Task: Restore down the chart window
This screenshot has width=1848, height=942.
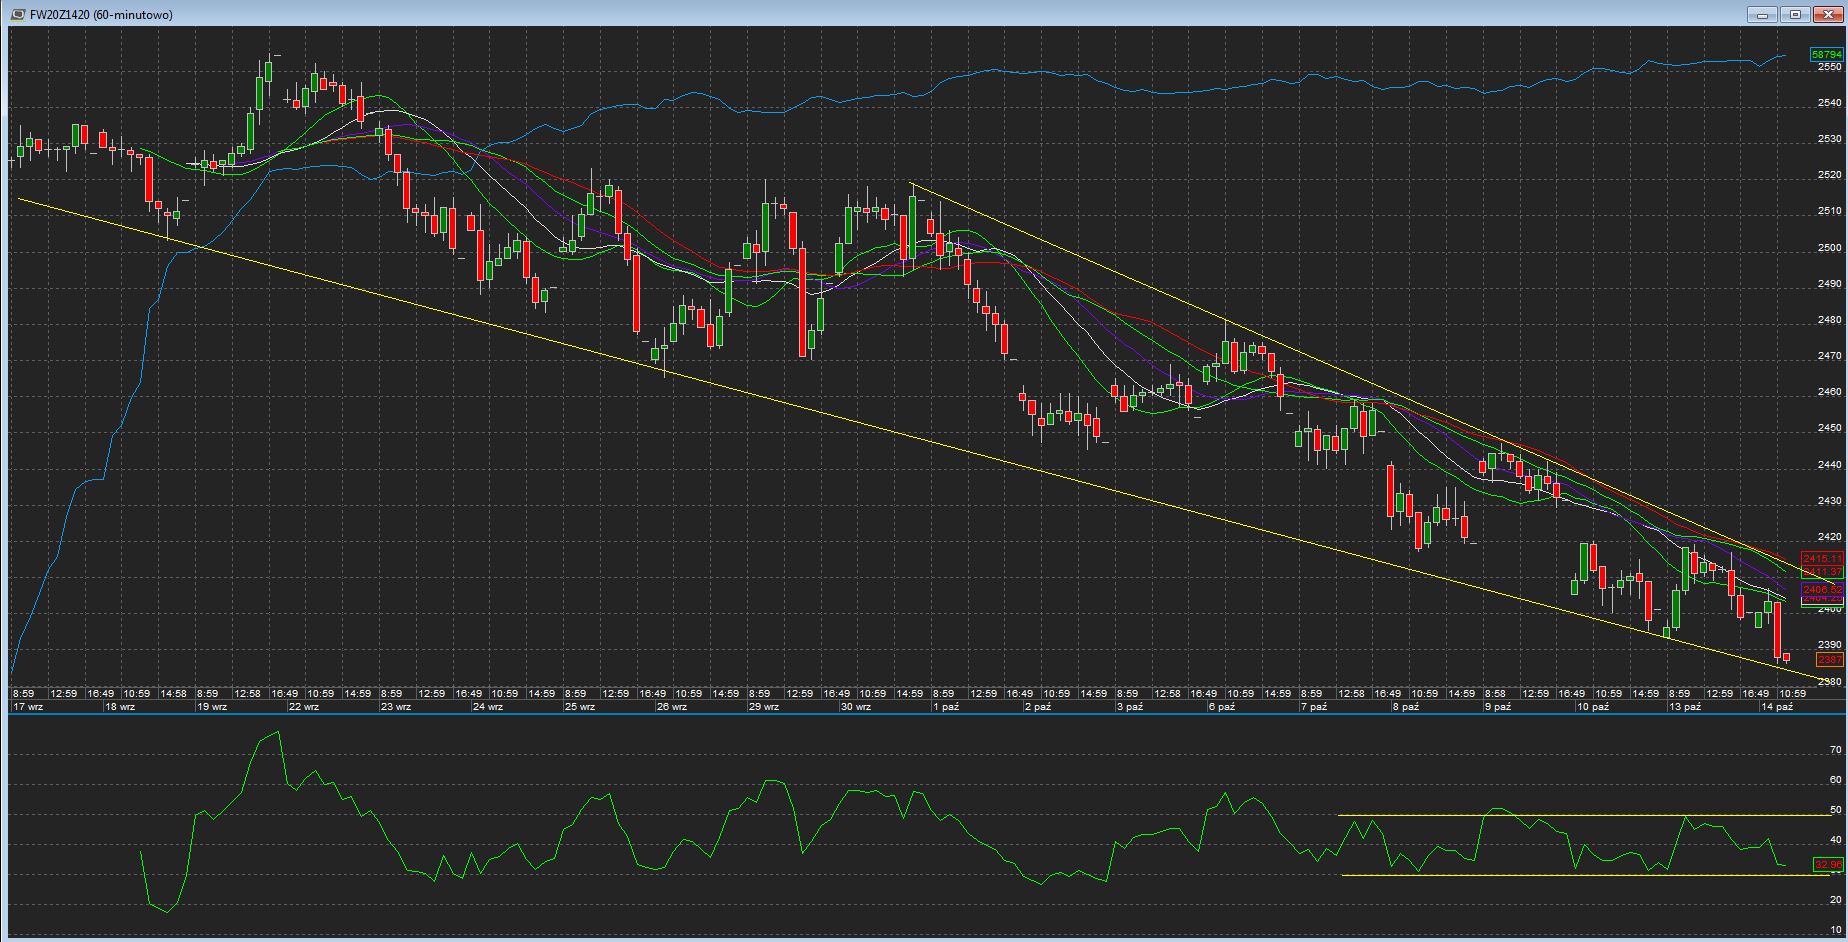Action: point(1796,14)
